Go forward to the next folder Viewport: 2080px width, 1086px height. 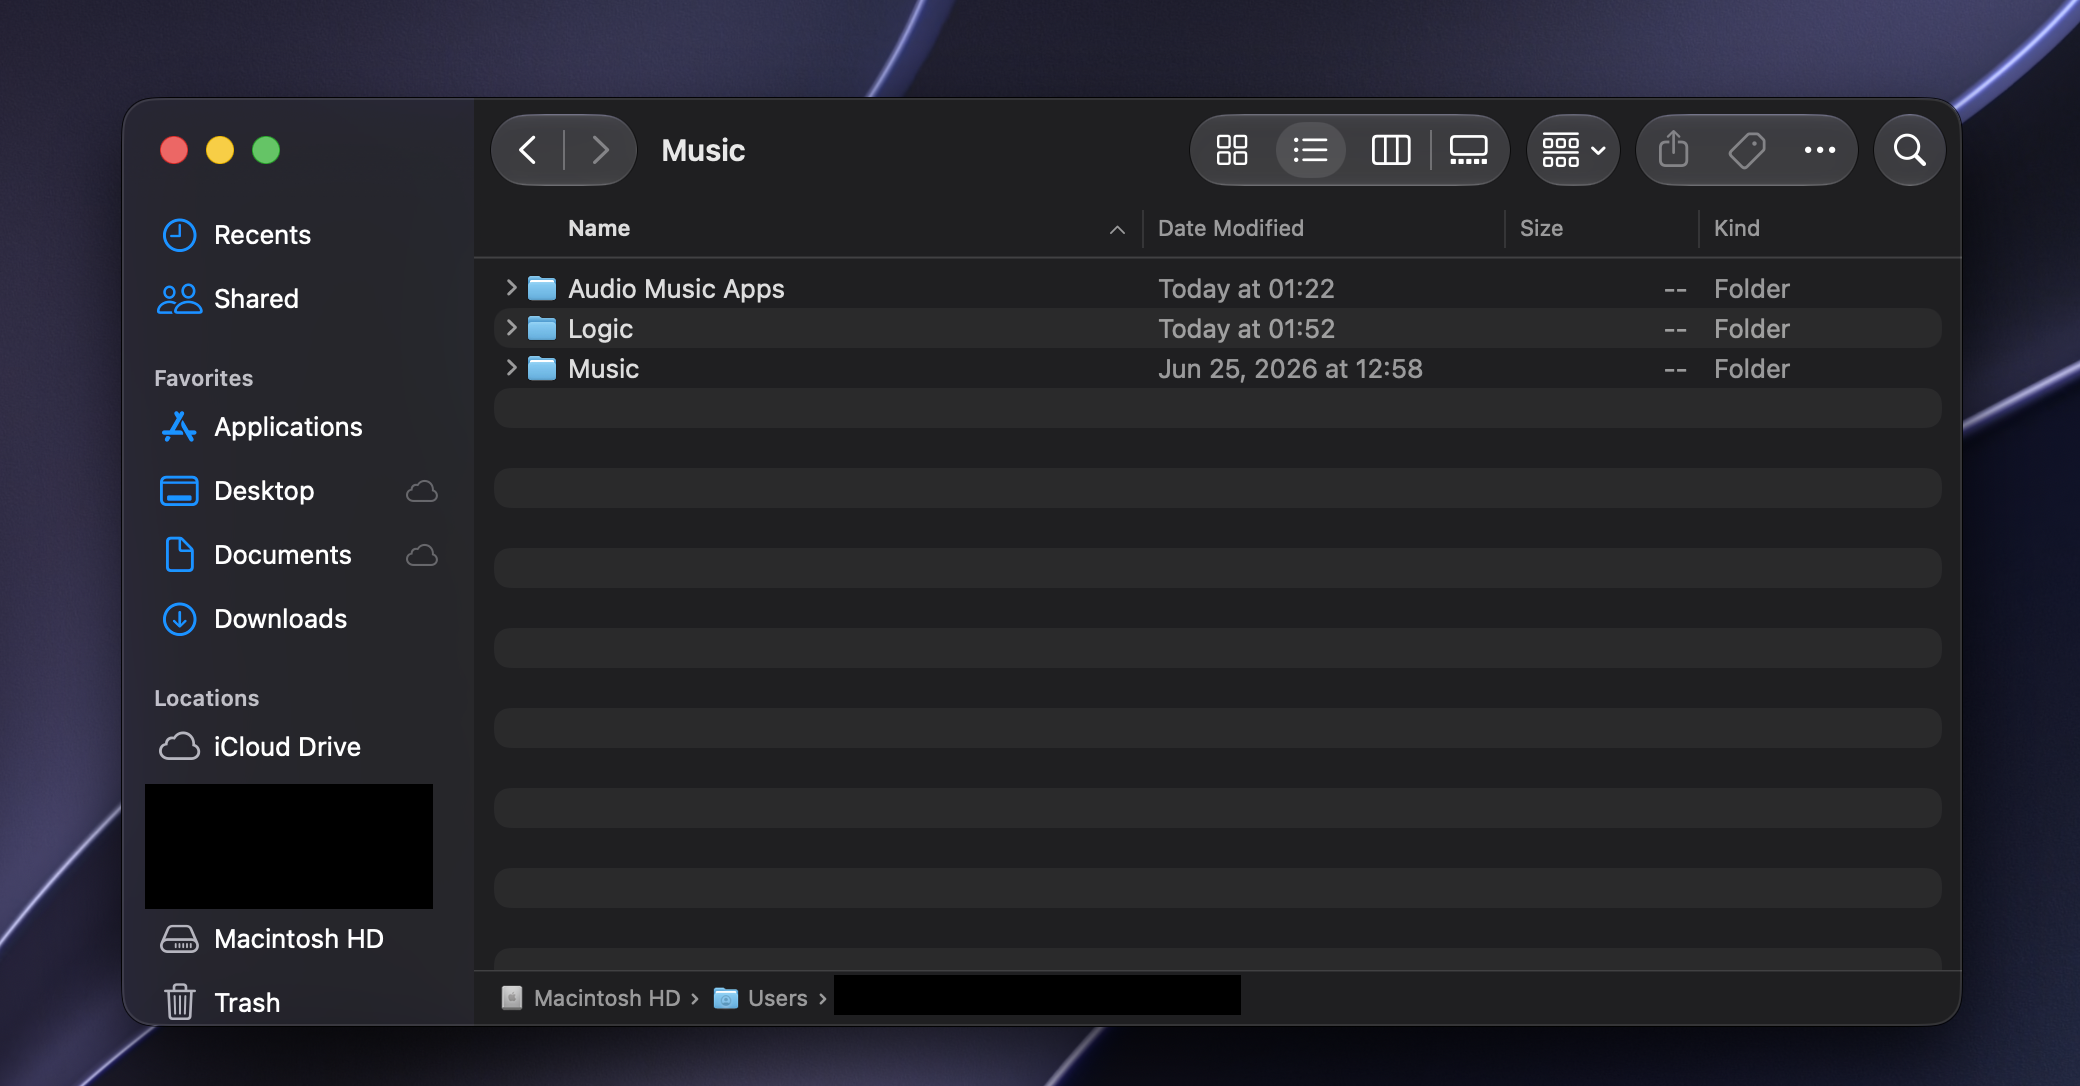click(600, 150)
